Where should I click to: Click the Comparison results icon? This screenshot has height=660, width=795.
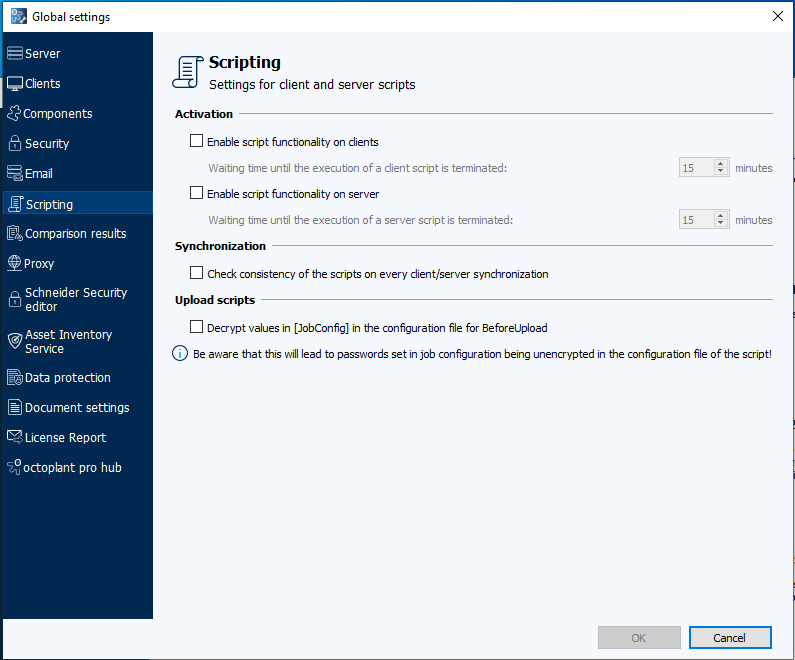click(x=15, y=233)
